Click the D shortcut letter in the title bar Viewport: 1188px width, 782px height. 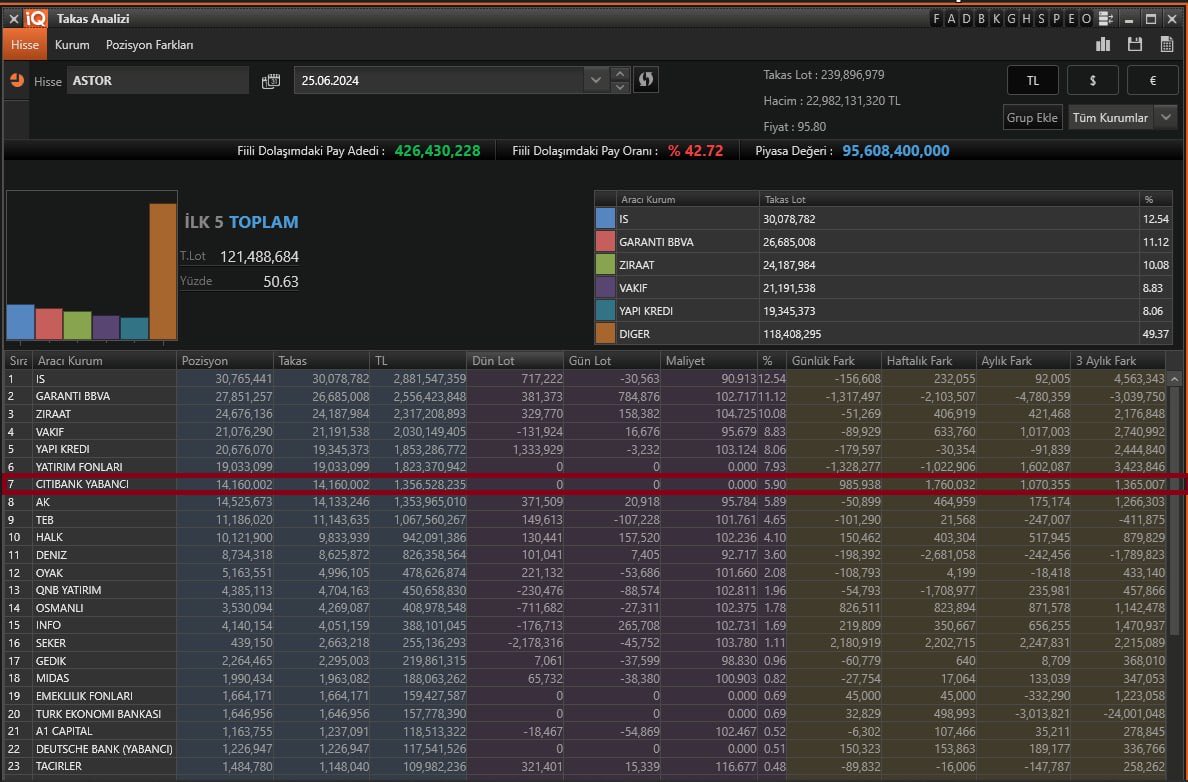[966, 19]
